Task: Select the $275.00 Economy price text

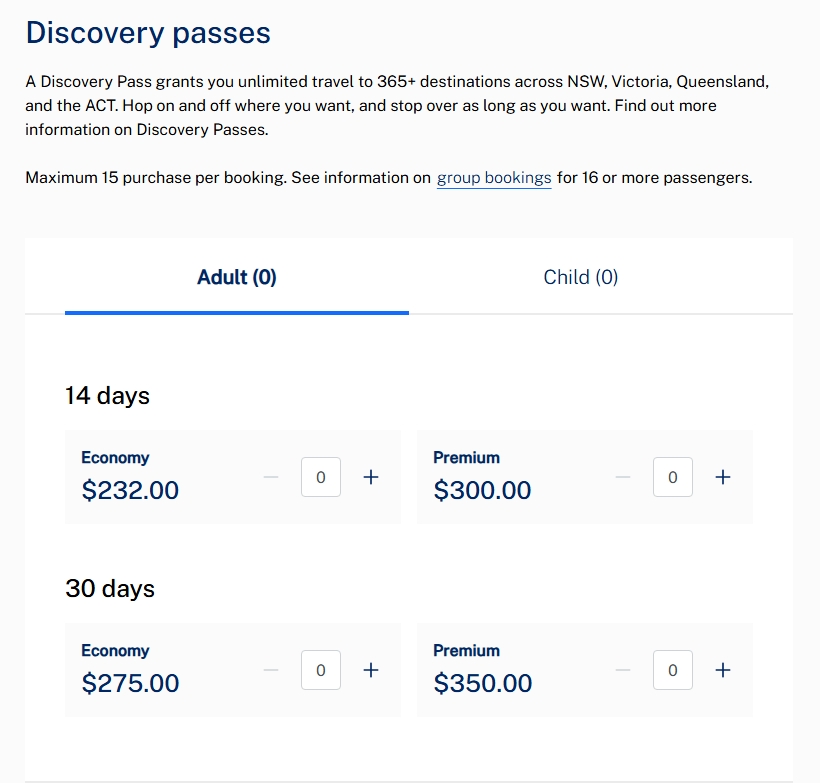Action: 130,683
